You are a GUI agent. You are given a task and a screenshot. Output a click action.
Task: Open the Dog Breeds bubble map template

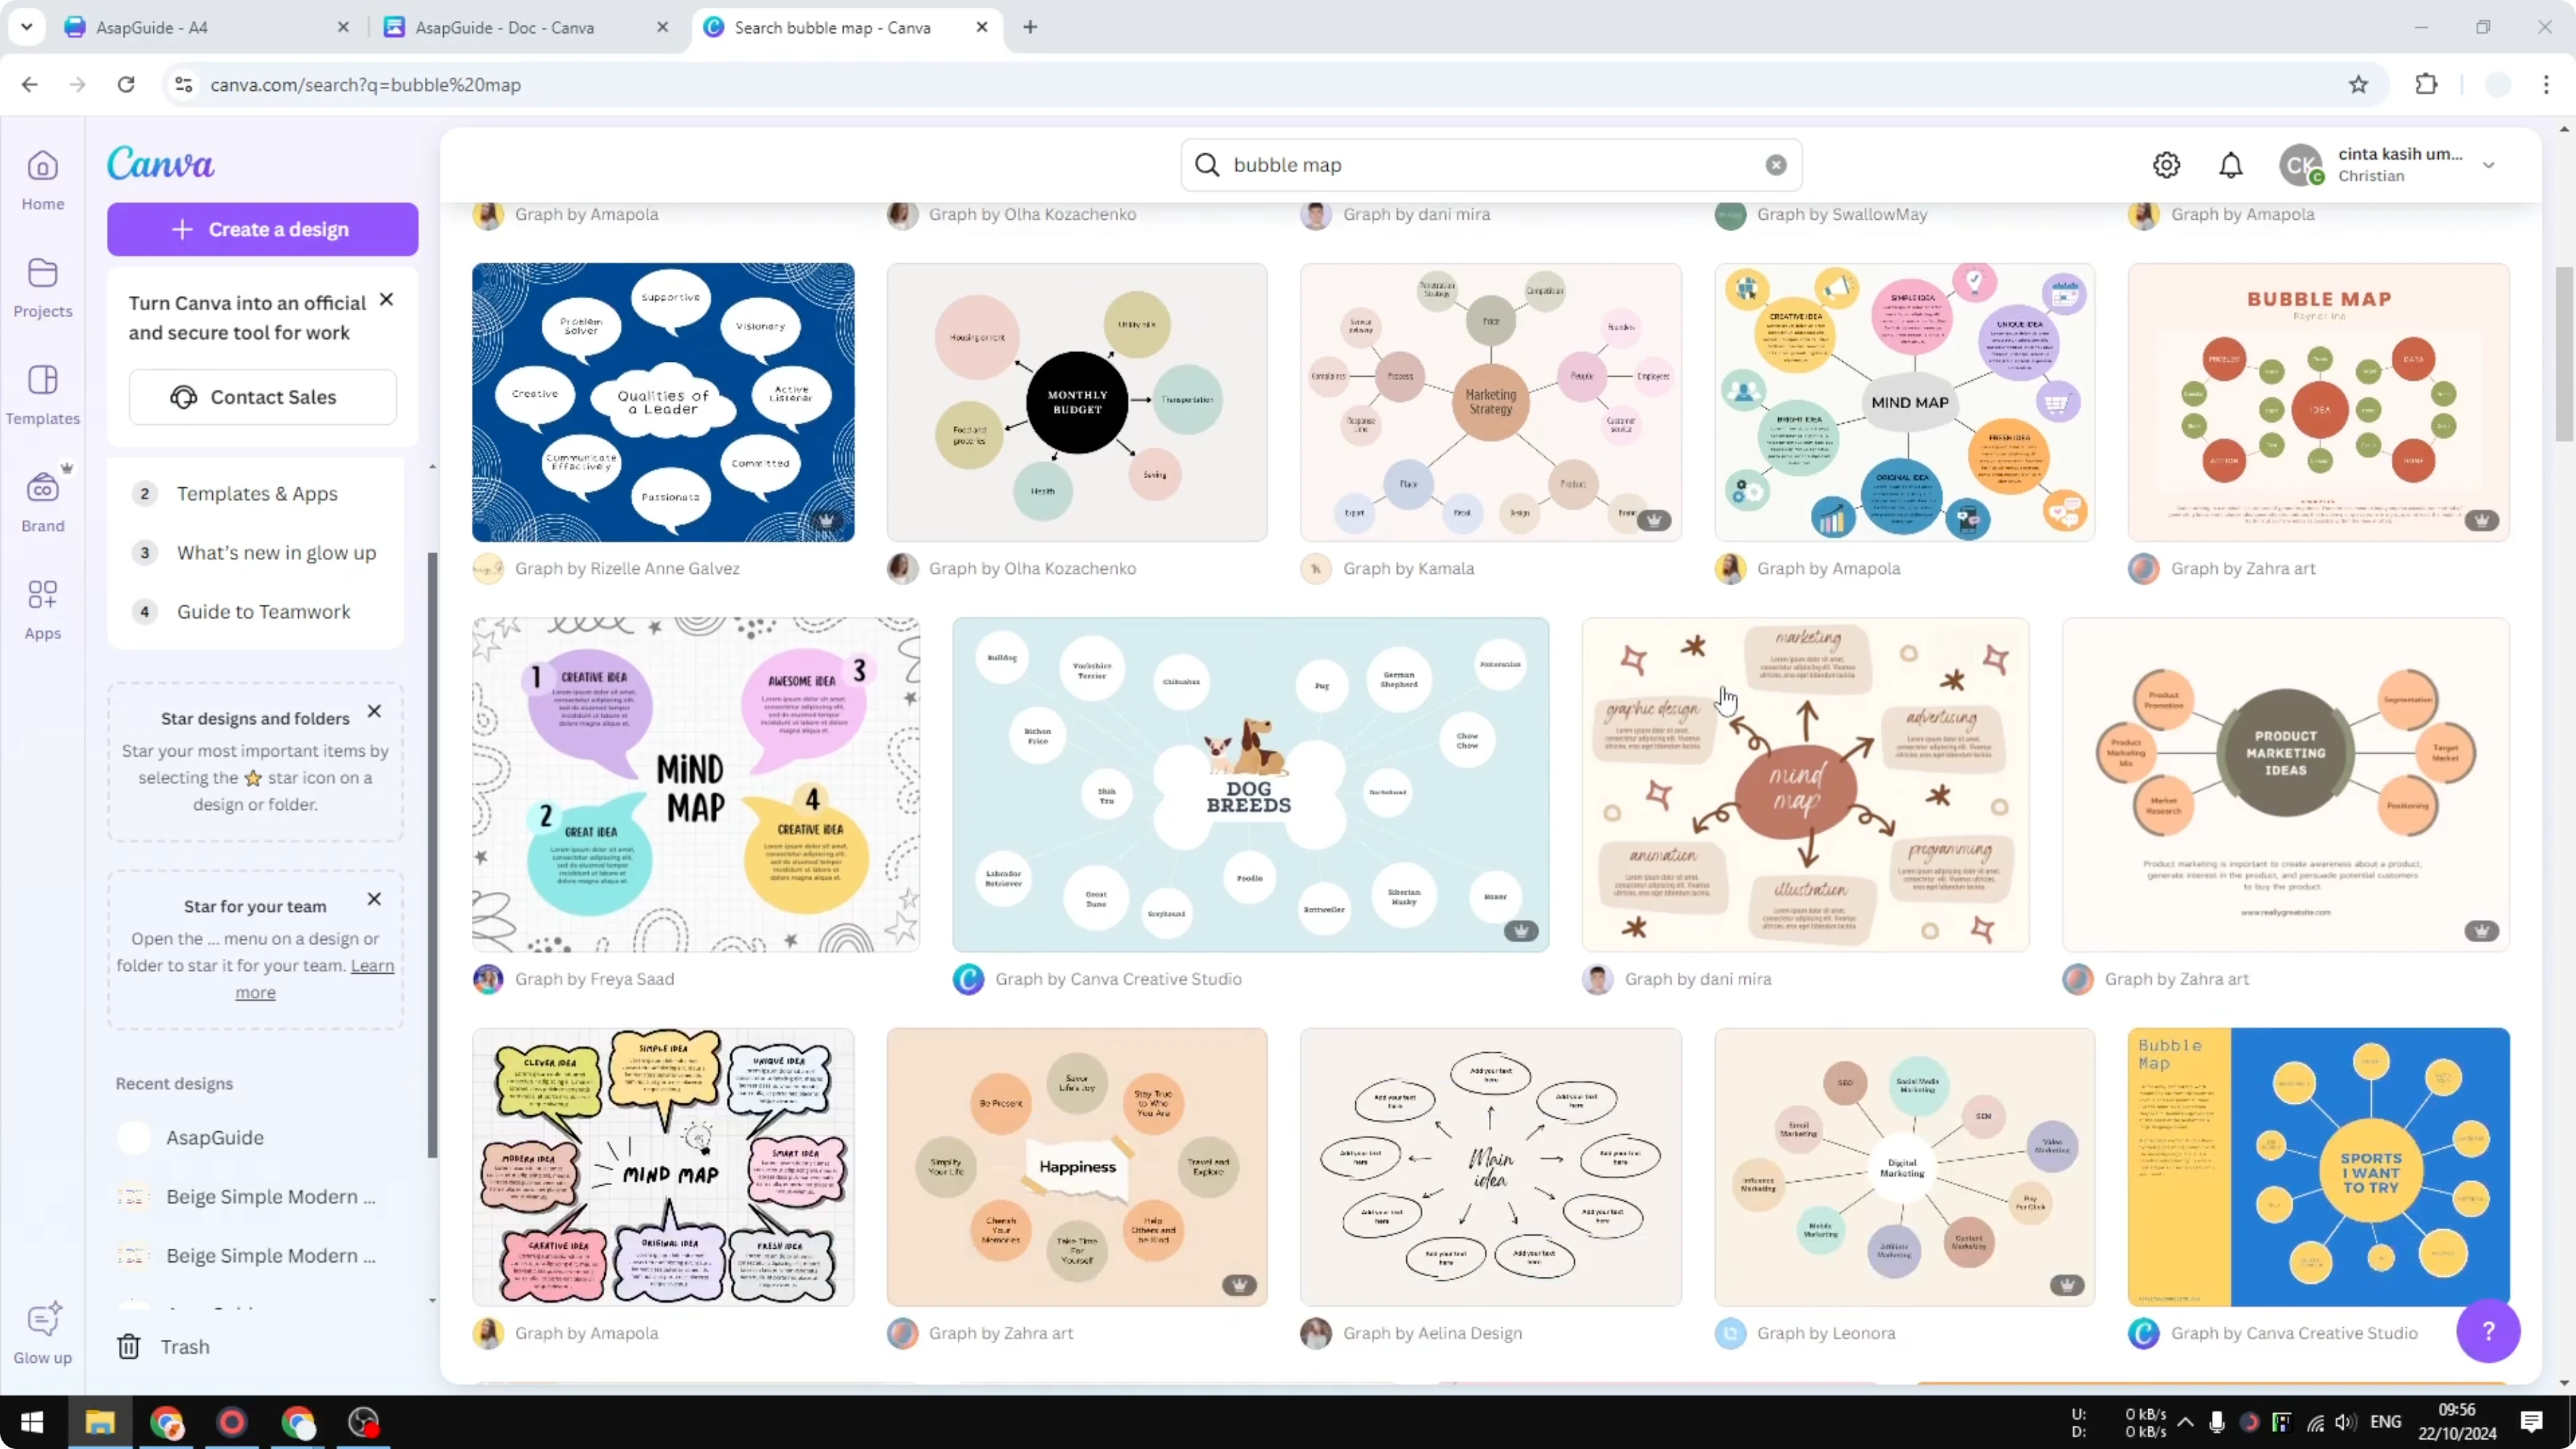1249,783
